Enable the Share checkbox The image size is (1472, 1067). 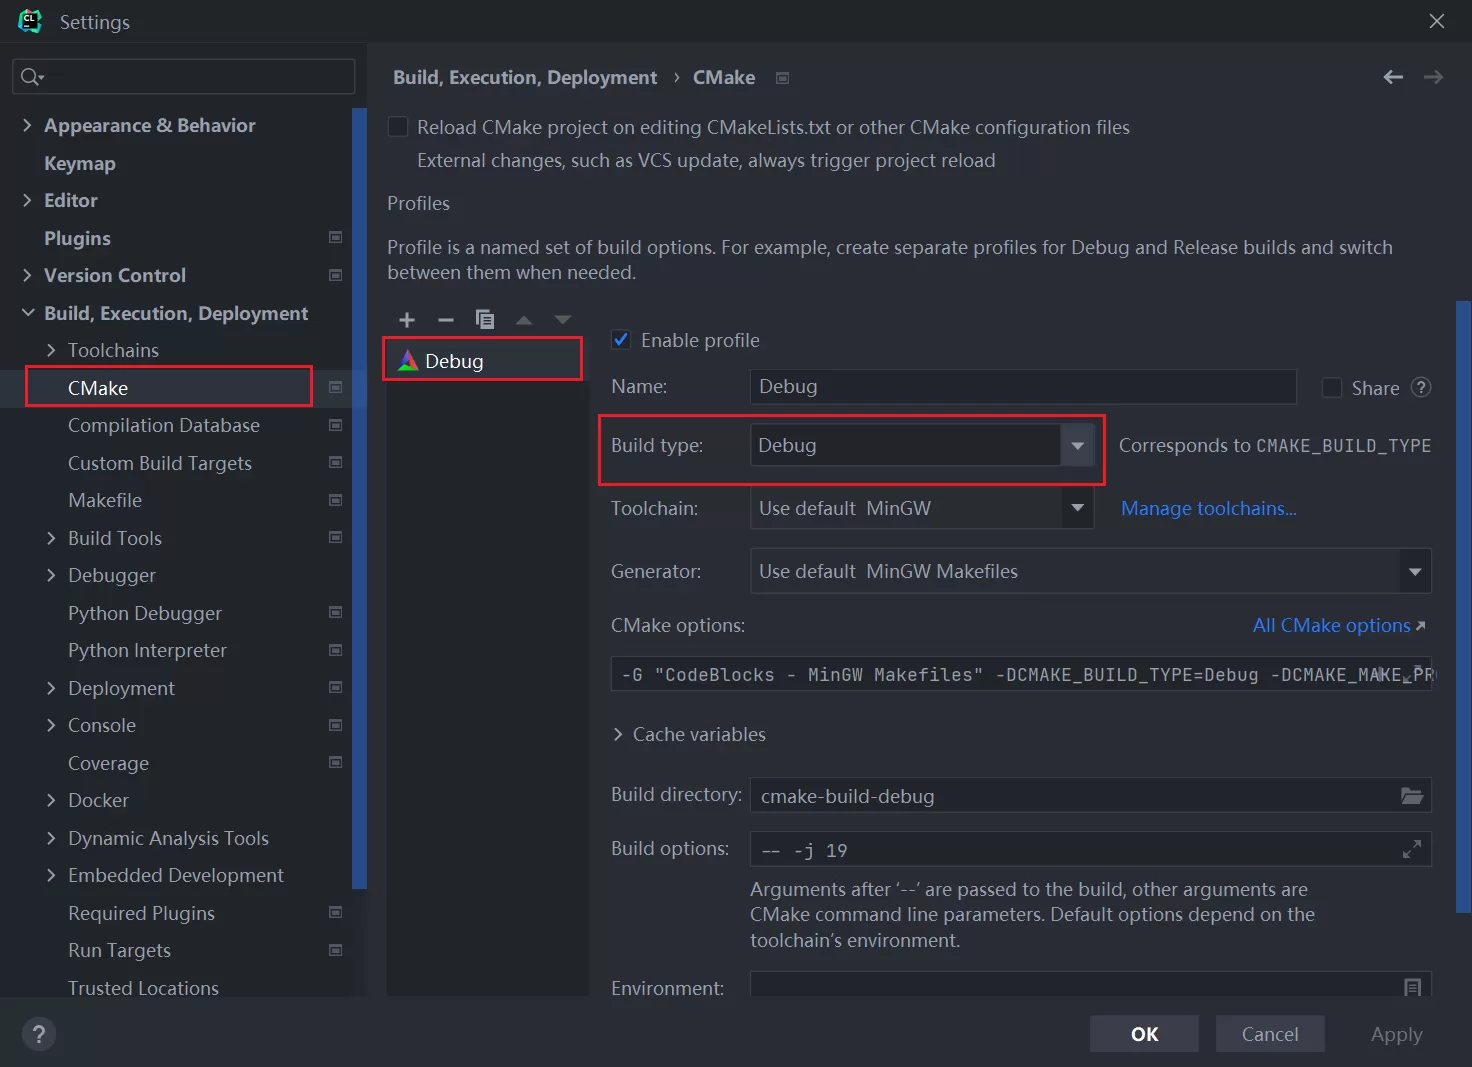(1332, 388)
